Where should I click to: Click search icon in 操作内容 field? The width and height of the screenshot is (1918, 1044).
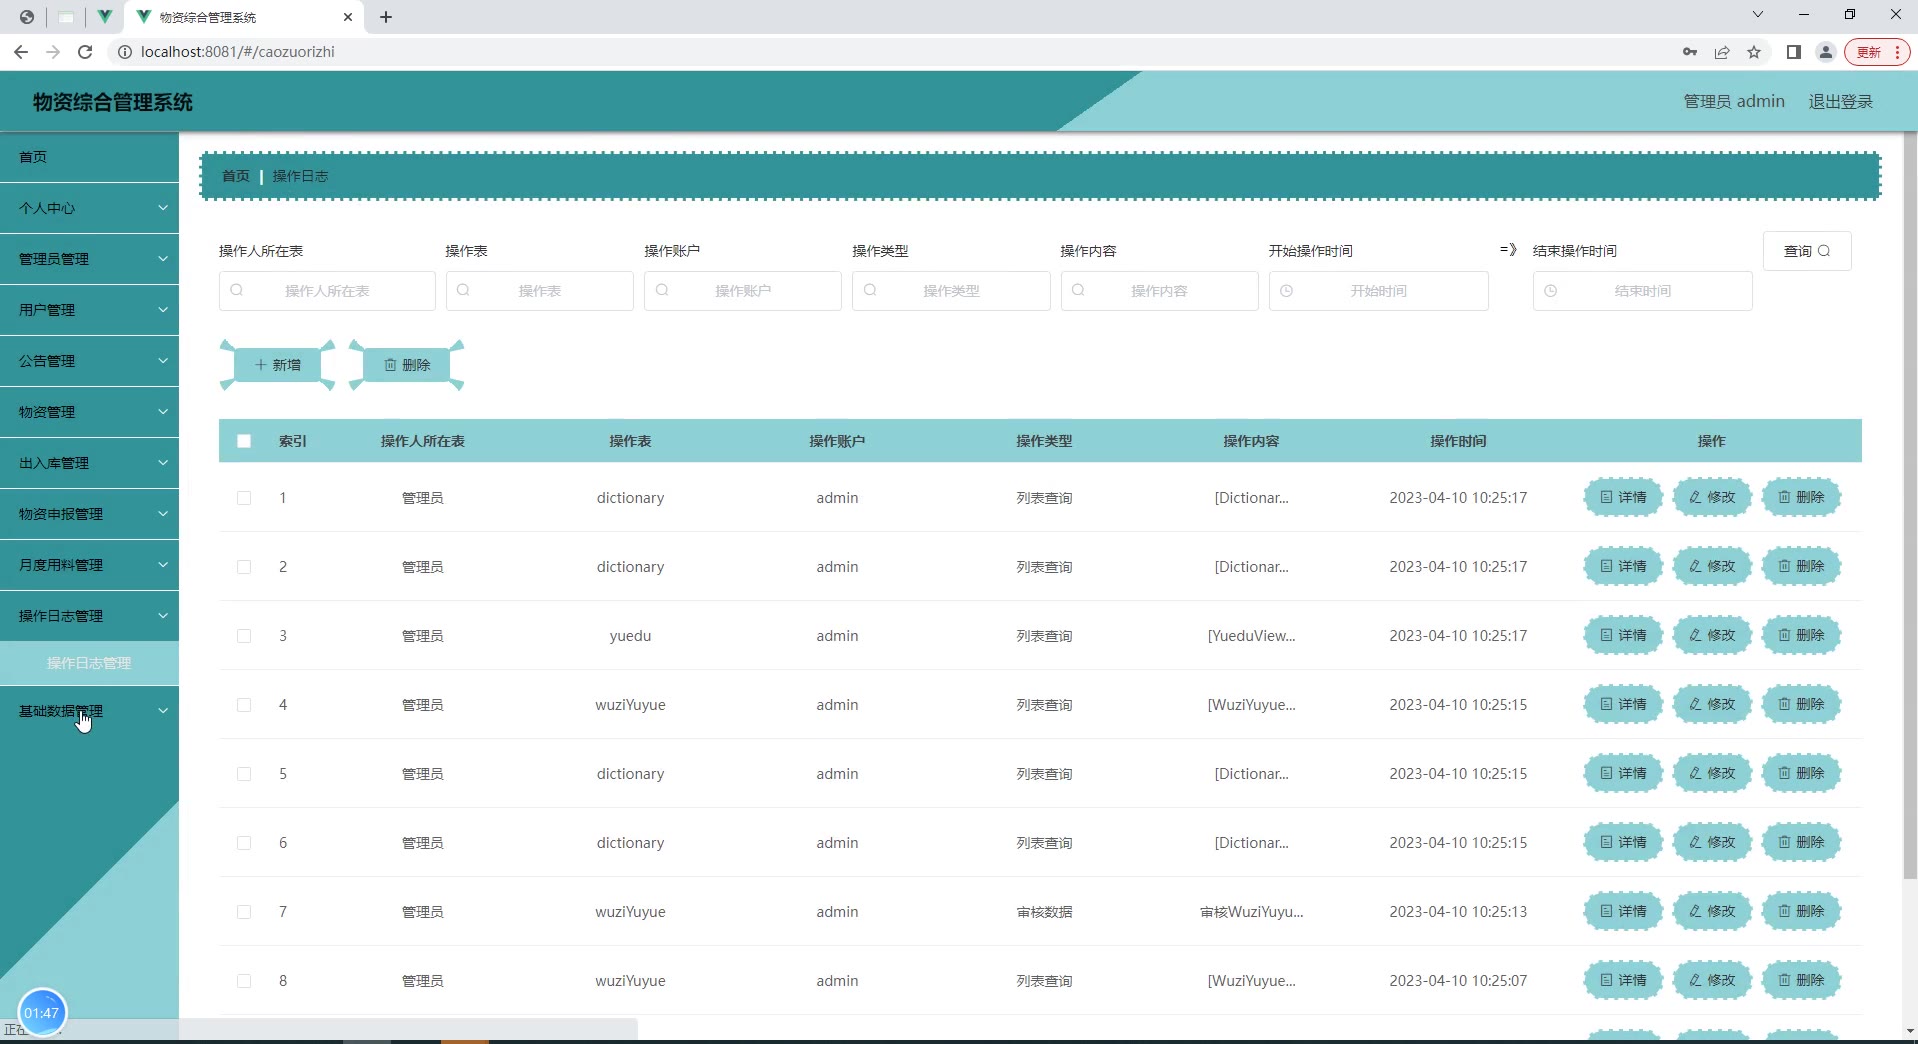1078,290
